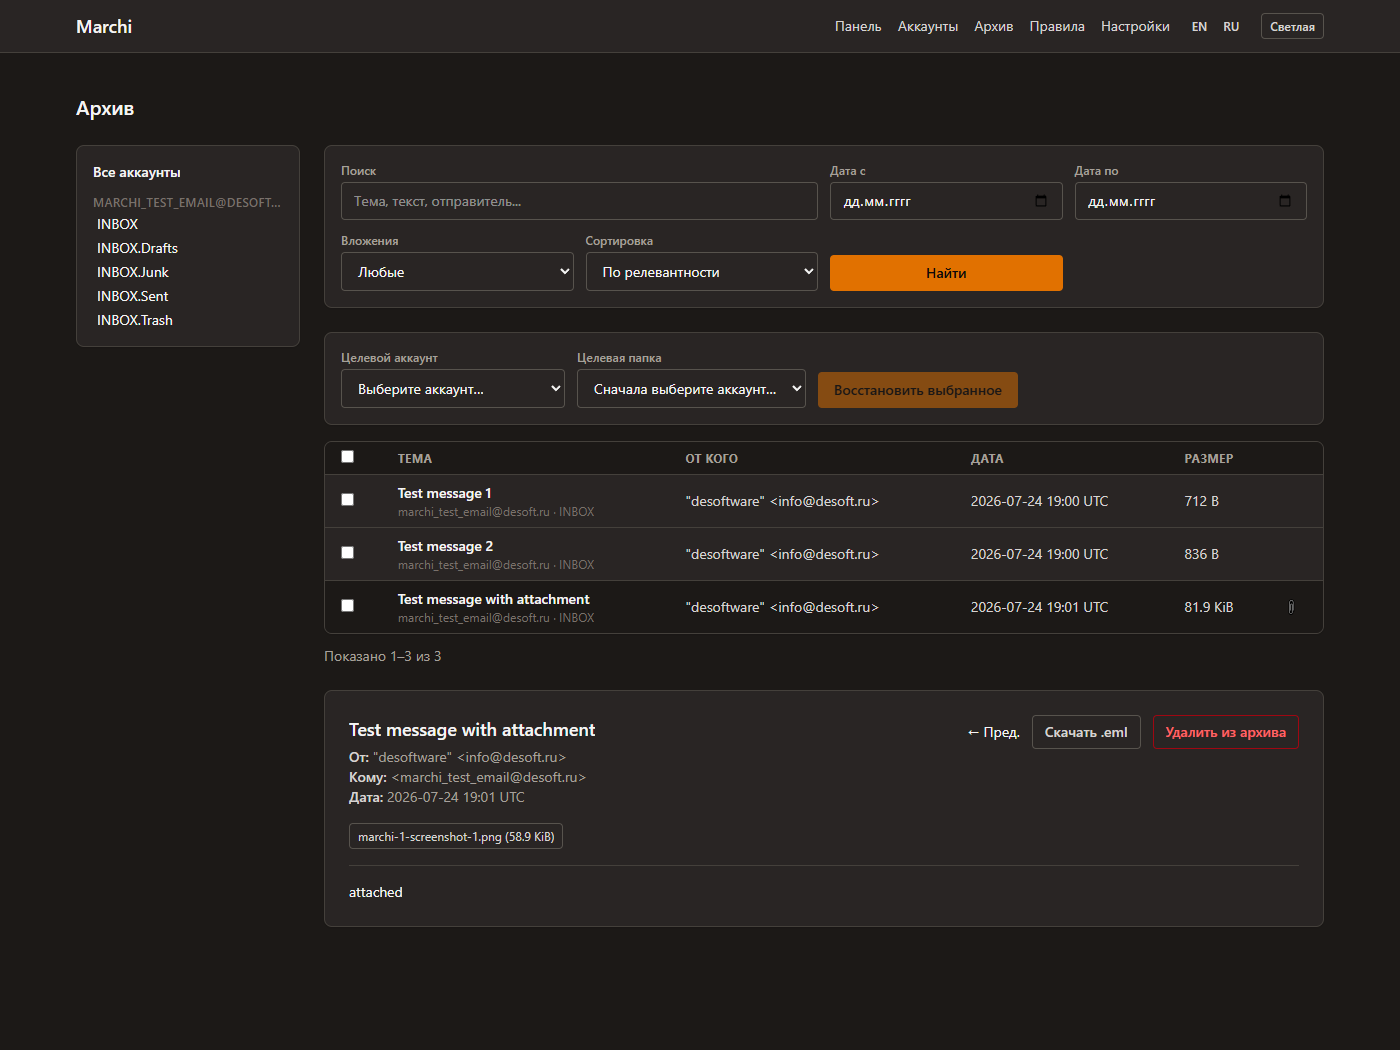Open the 'Вложения' dropdown showing Любые
Viewport: 1400px width, 1050px height.
tap(457, 272)
